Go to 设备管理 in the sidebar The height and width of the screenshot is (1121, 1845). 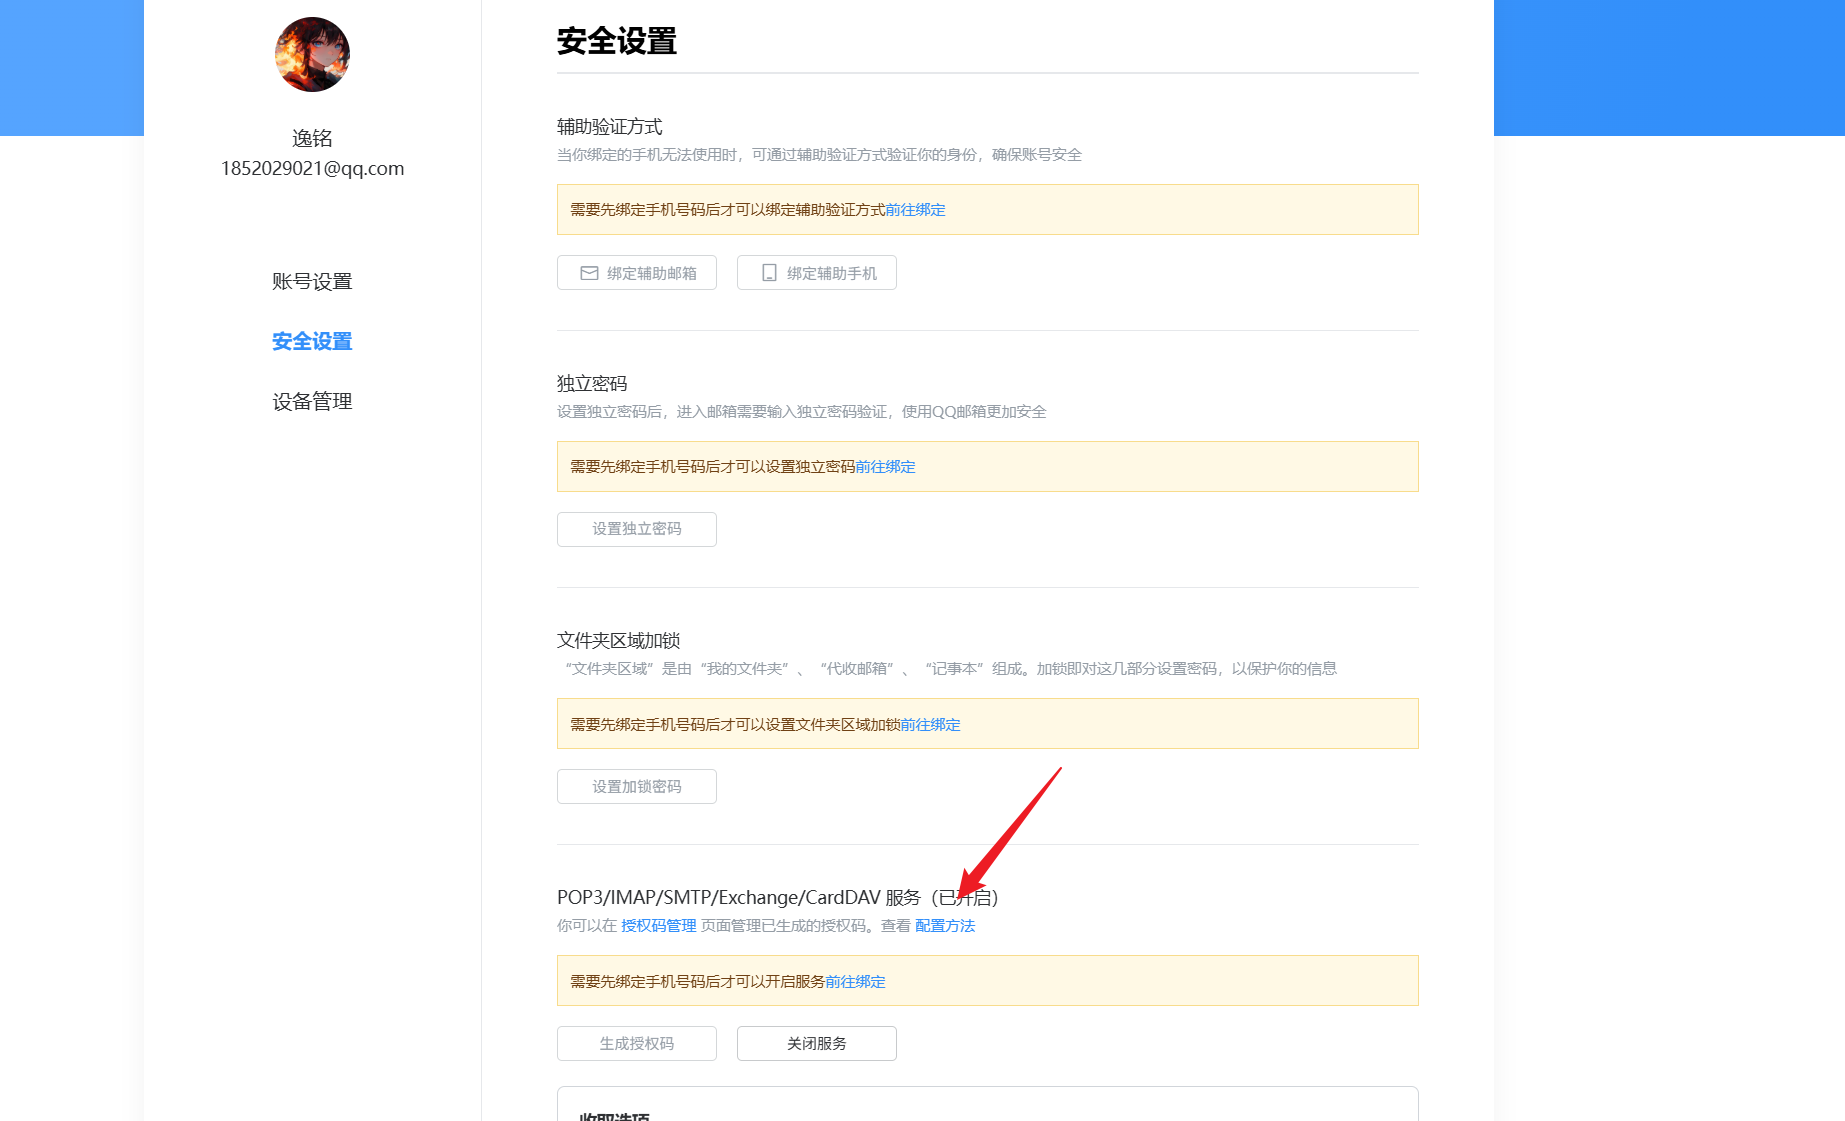coord(312,401)
